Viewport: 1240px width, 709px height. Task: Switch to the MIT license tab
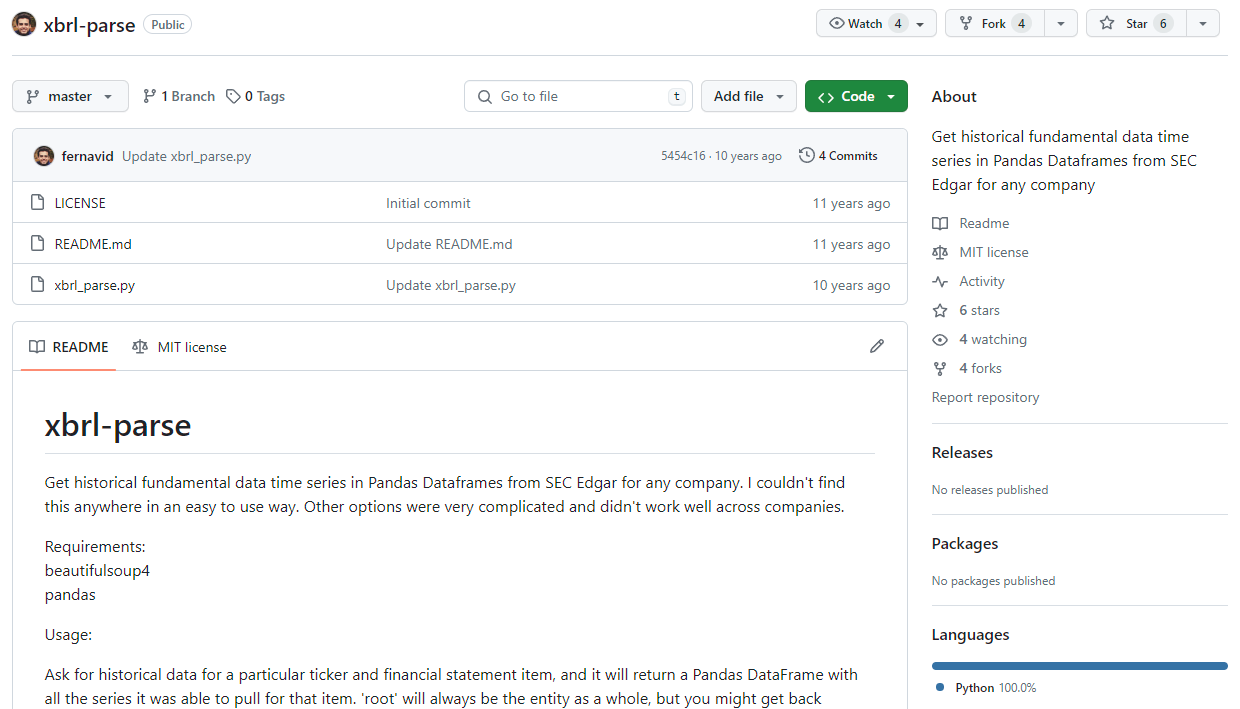tap(179, 347)
